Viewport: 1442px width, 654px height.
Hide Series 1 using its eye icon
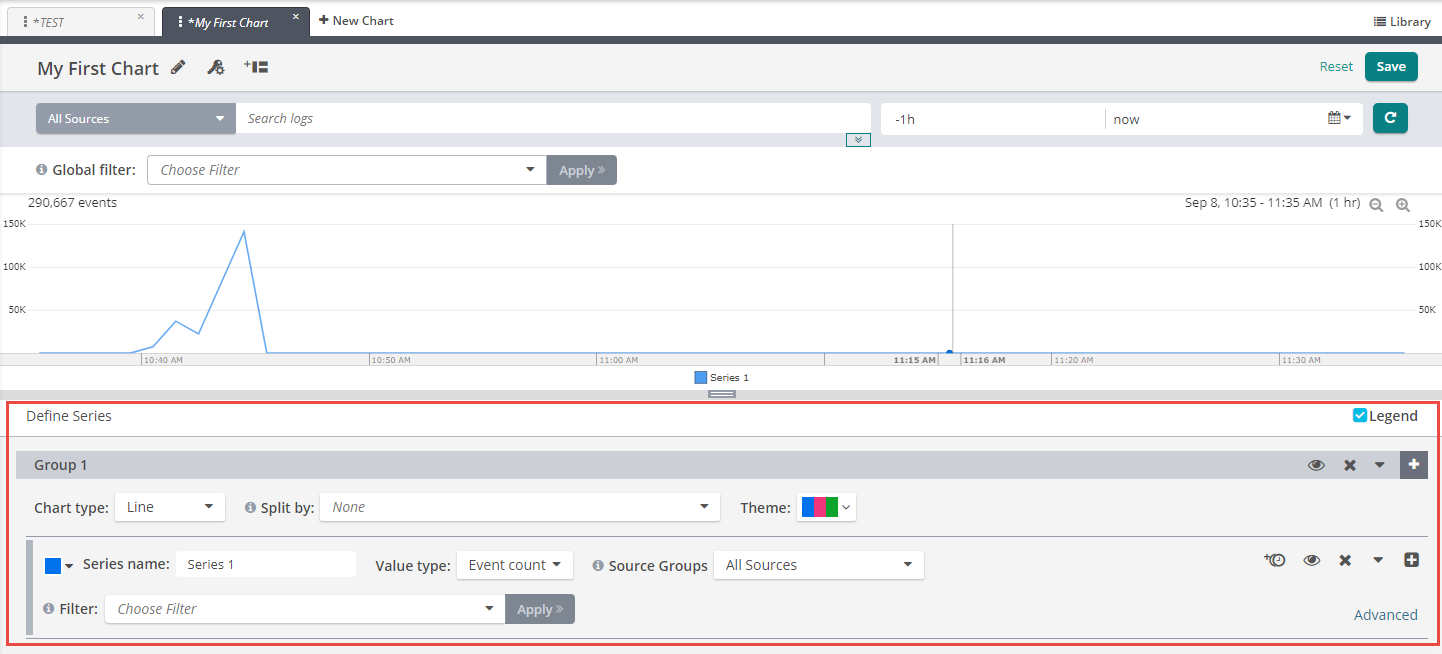(1312, 560)
